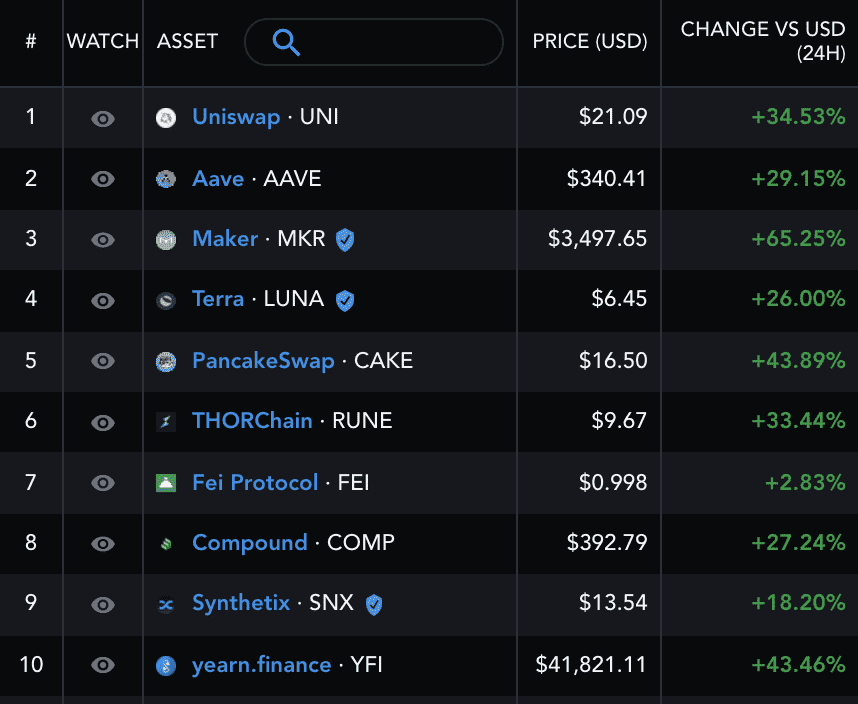Open the Synthetix asset page

241,604
